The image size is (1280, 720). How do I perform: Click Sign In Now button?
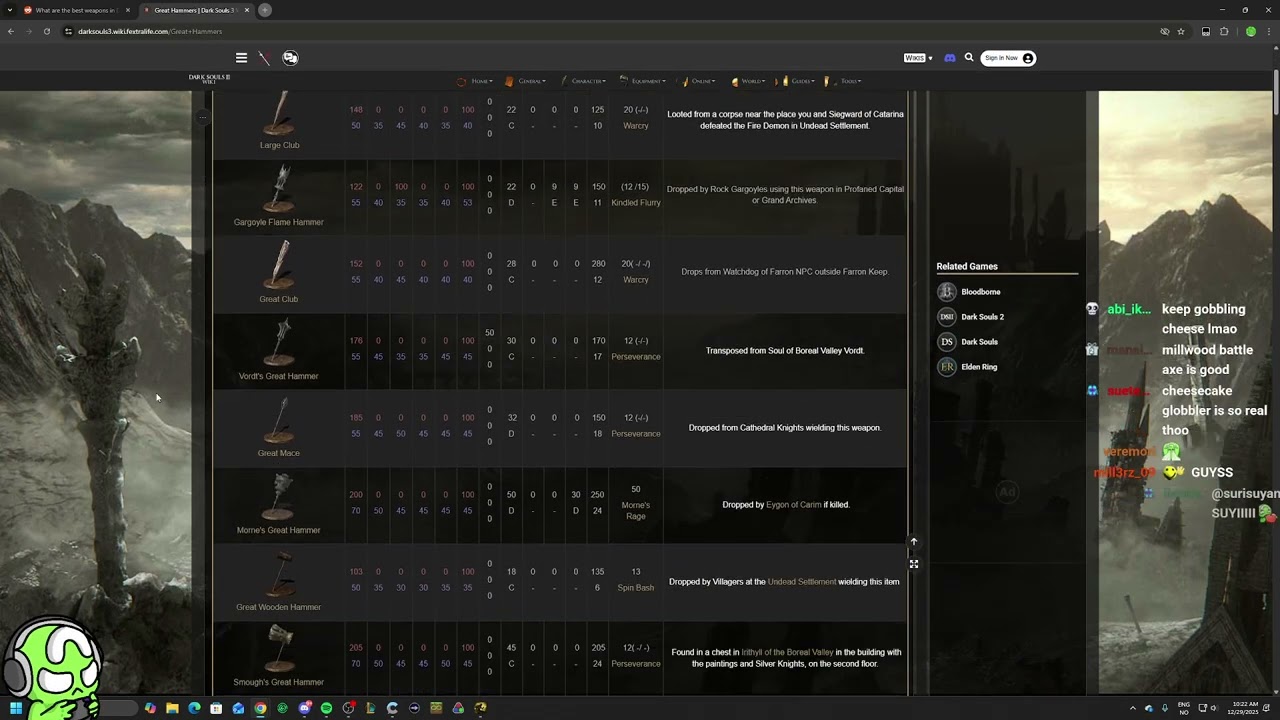coord(1008,58)
